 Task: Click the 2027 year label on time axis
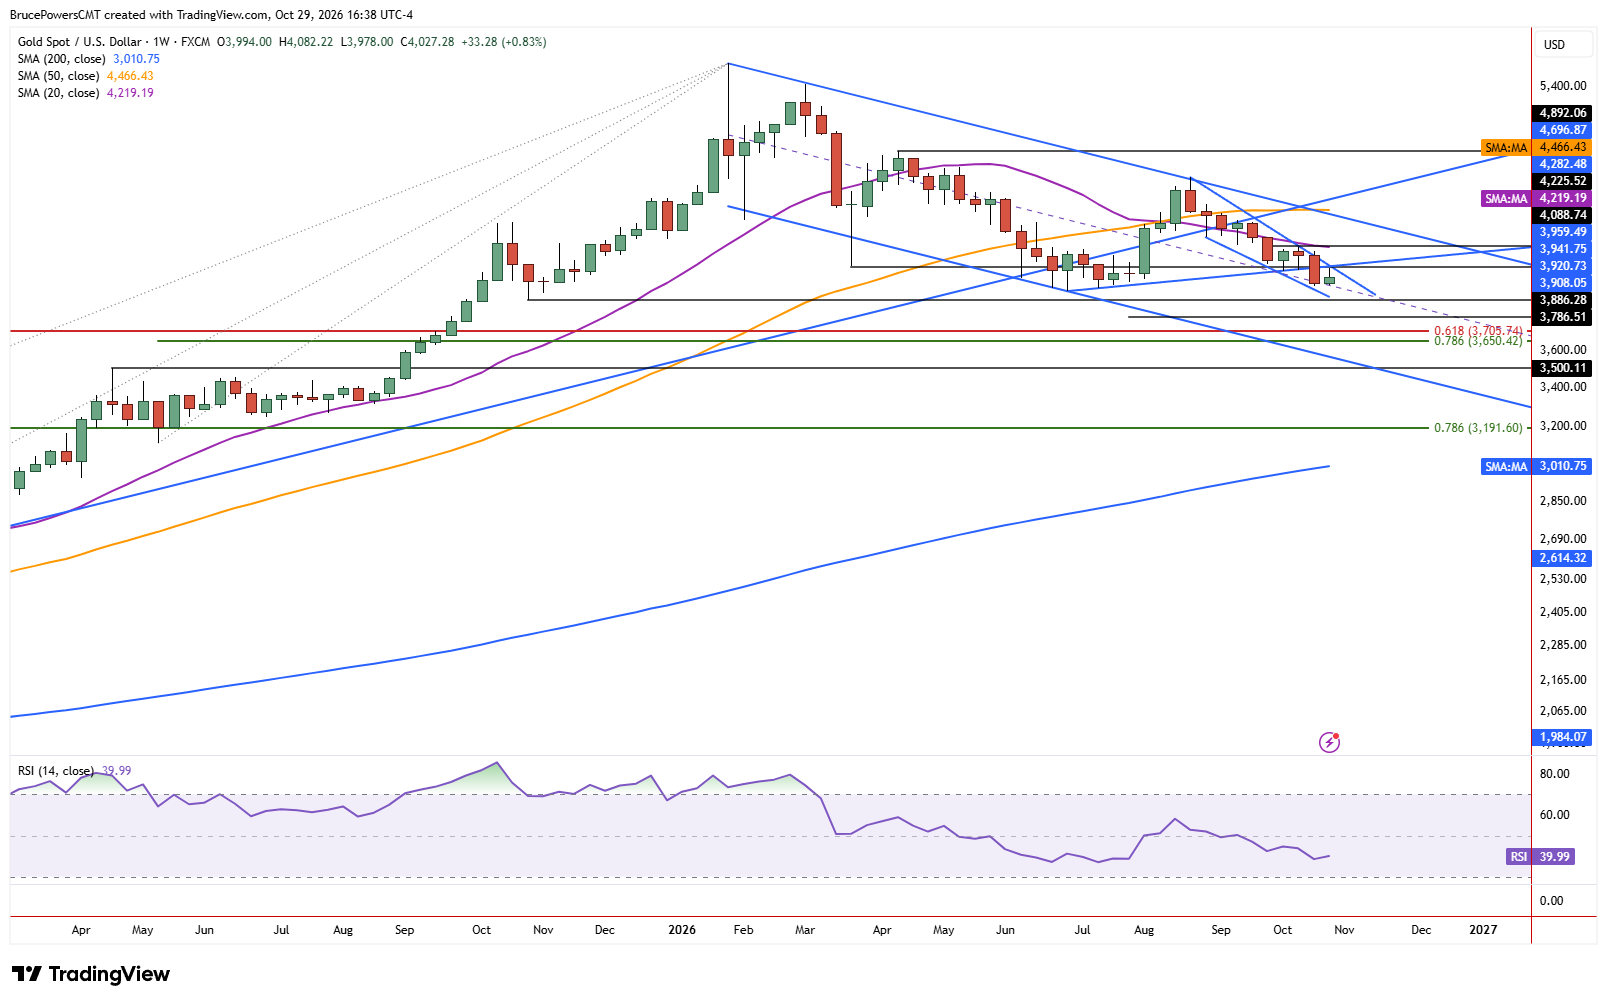tap(1483, 931)
